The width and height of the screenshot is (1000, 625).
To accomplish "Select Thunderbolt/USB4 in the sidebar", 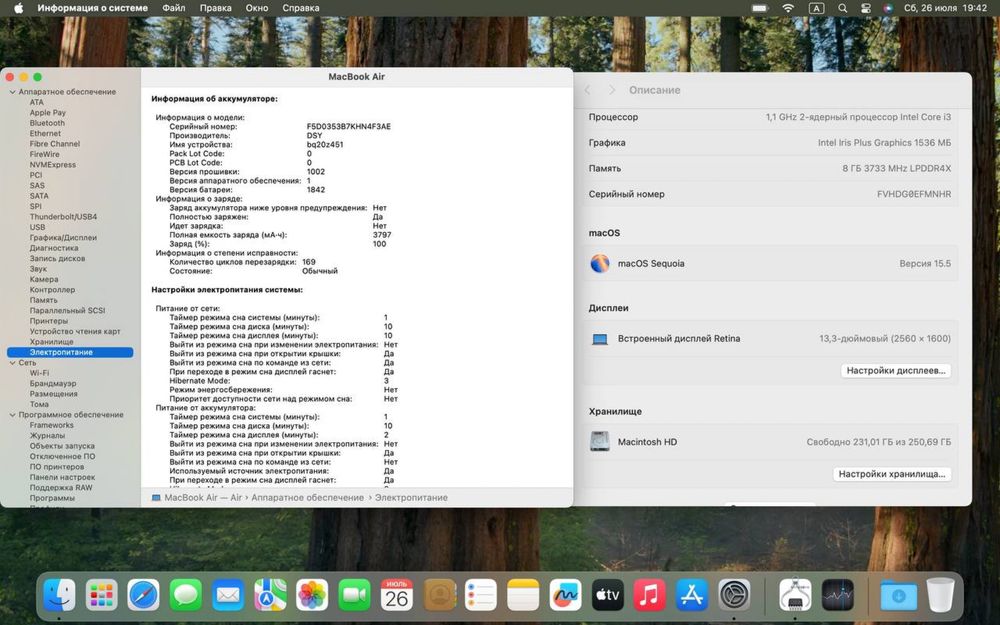I will (x=63, y=217).
